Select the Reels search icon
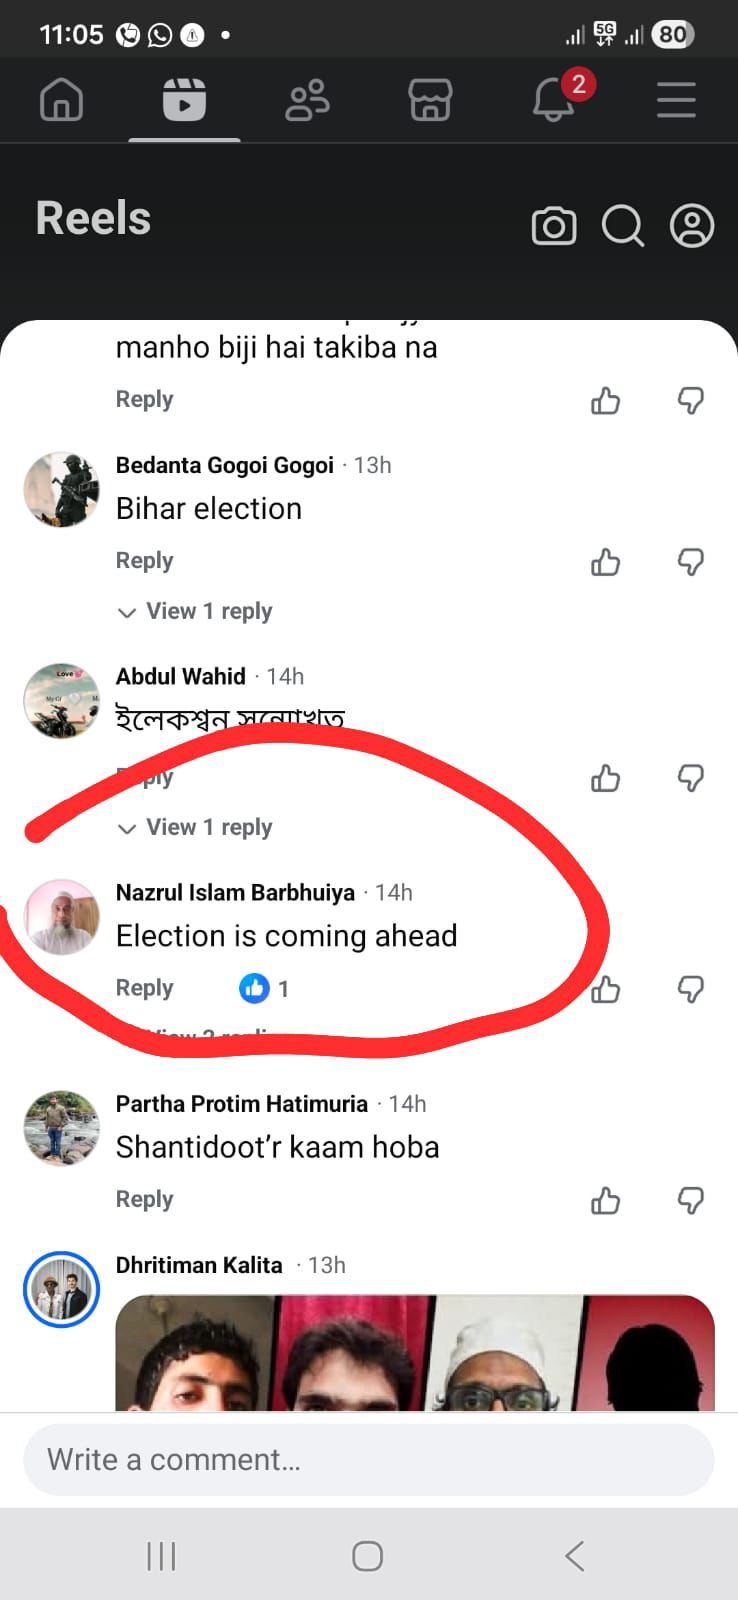The height and width of the screenshot is (1600, 738). [x=623, y=226]
